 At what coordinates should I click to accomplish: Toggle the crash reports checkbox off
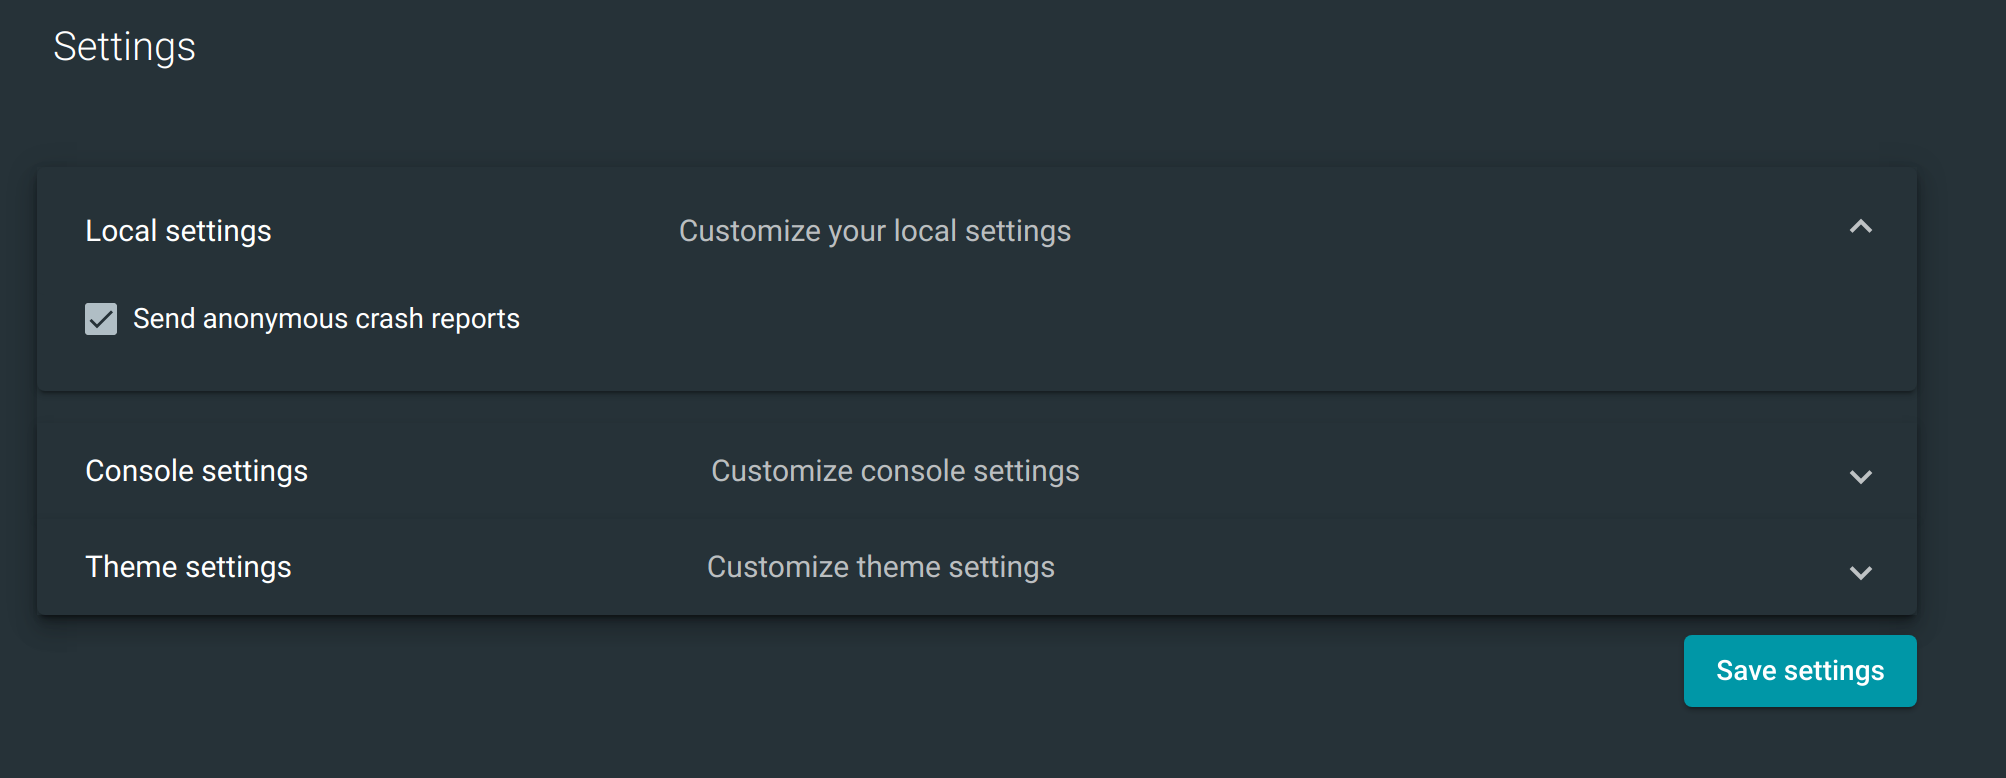click(101, 318)
